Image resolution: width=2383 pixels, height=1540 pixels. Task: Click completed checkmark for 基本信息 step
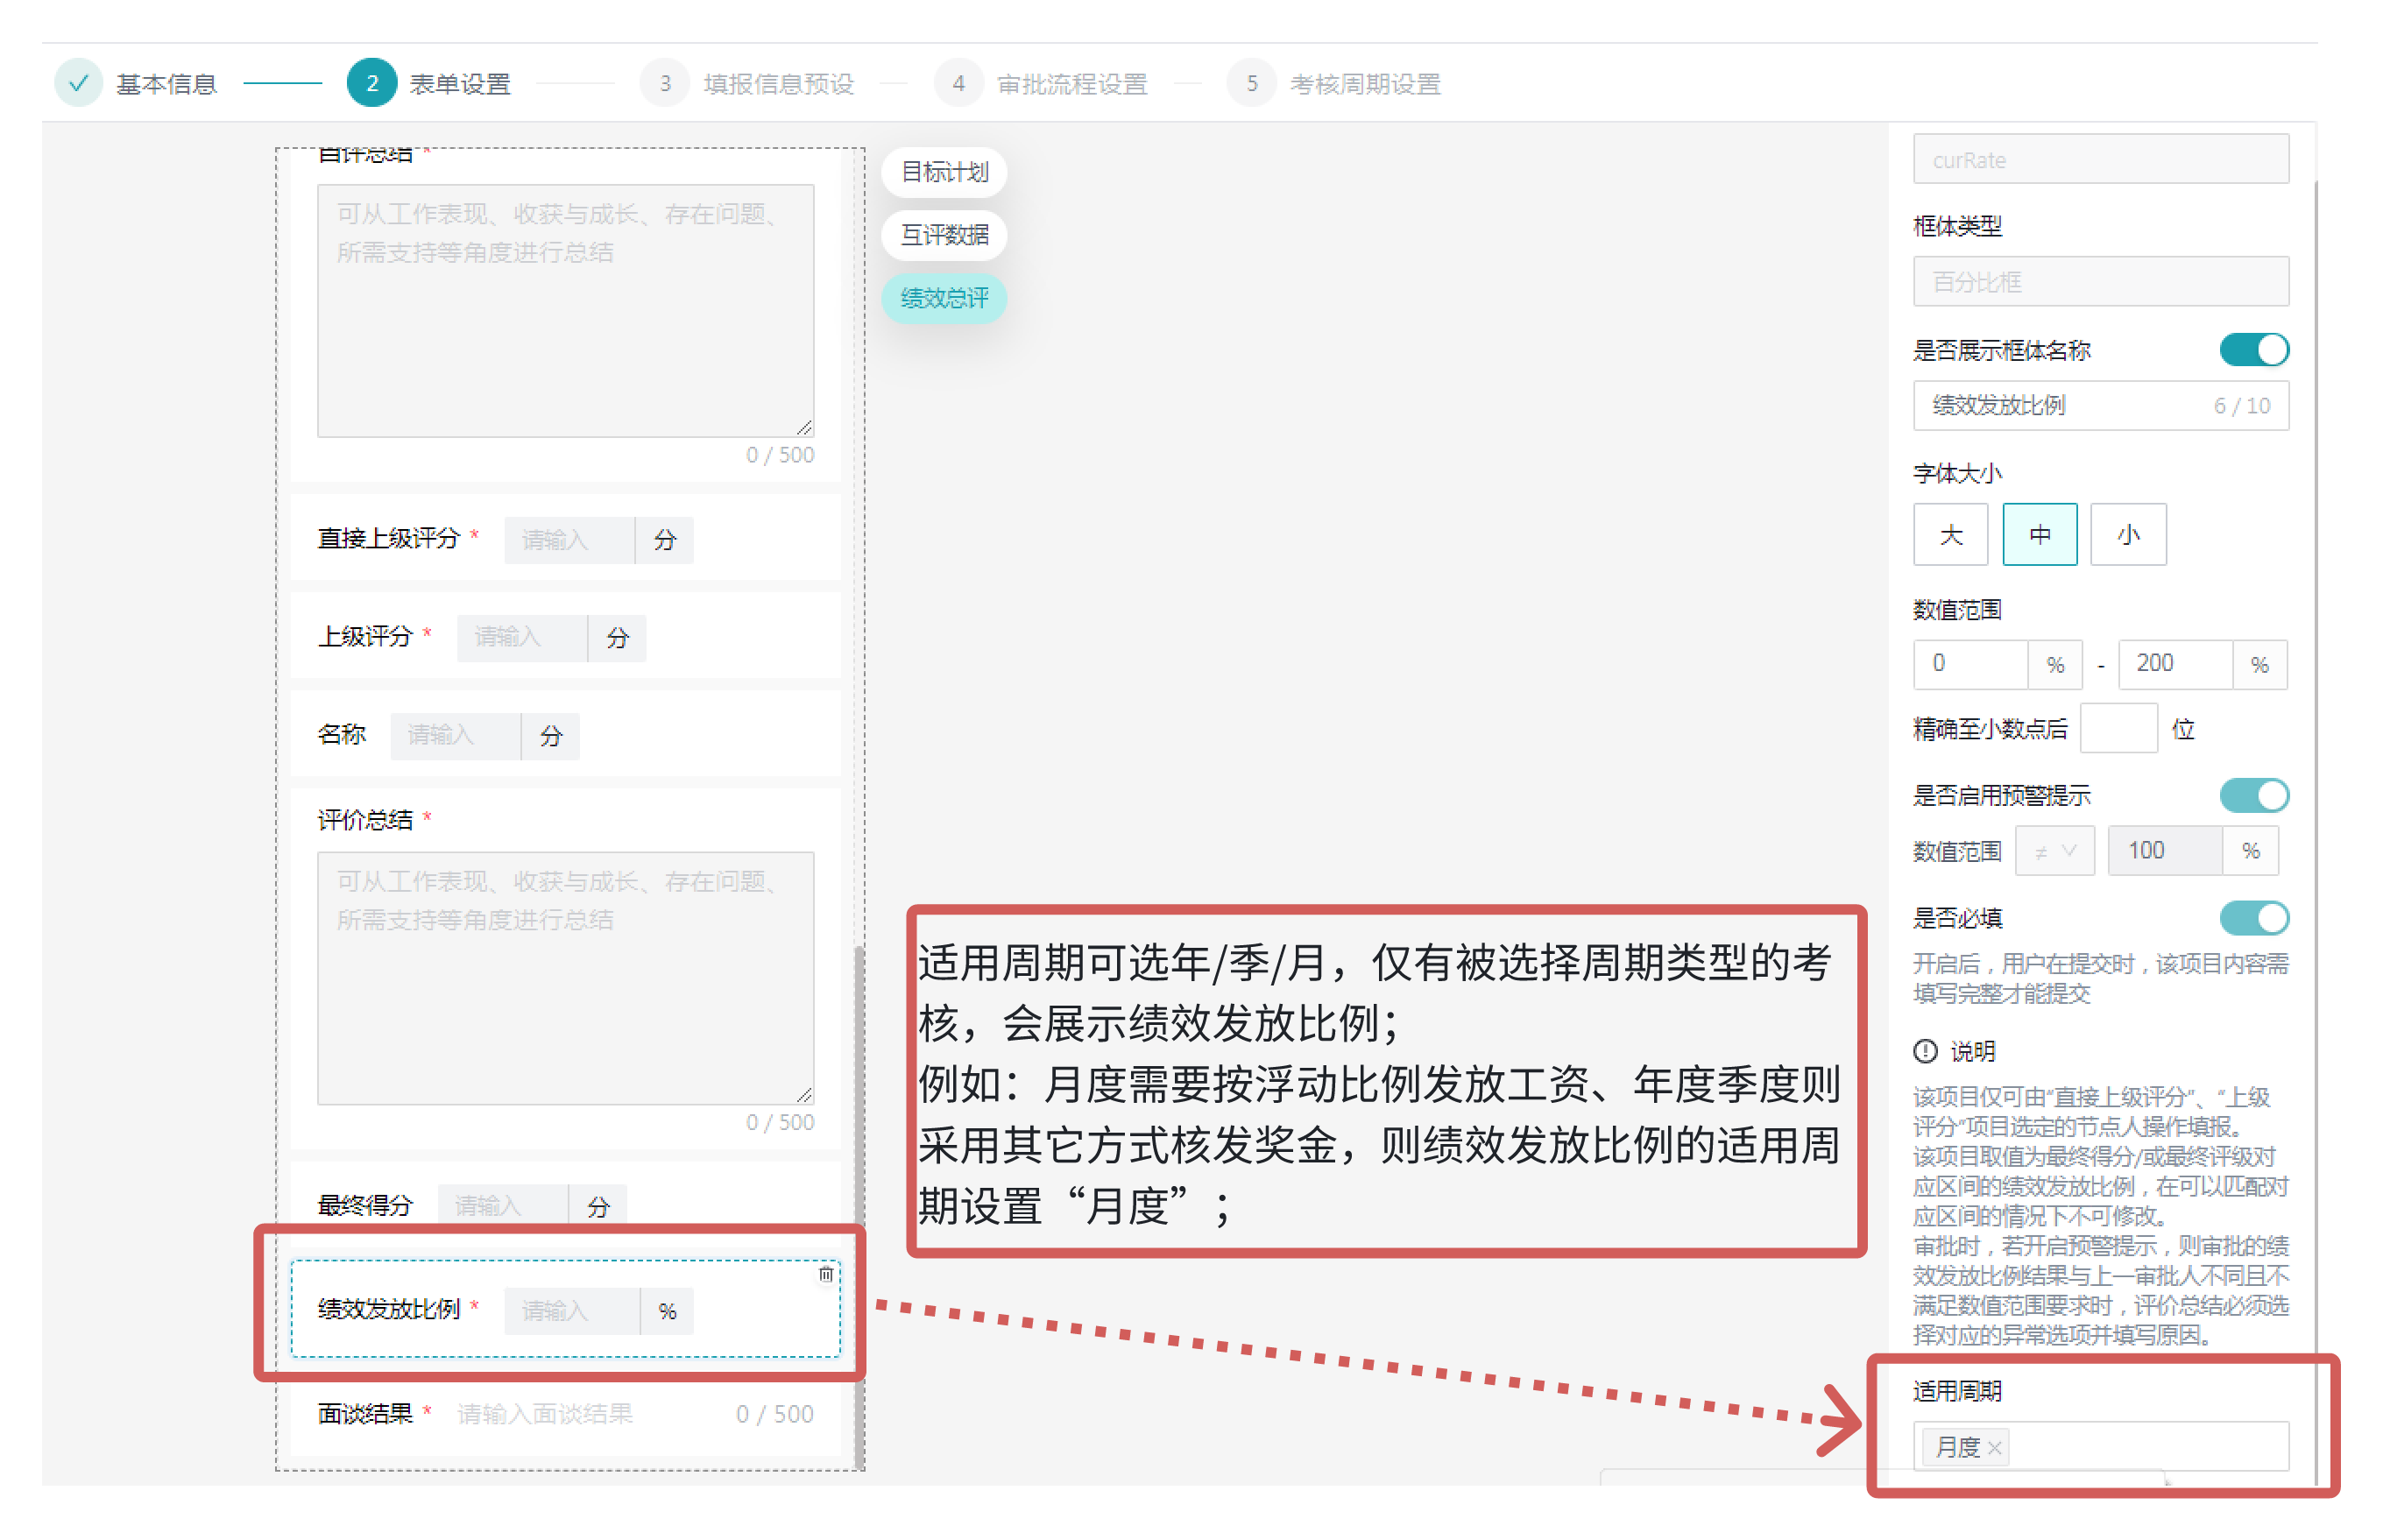[x=78, y=83]
